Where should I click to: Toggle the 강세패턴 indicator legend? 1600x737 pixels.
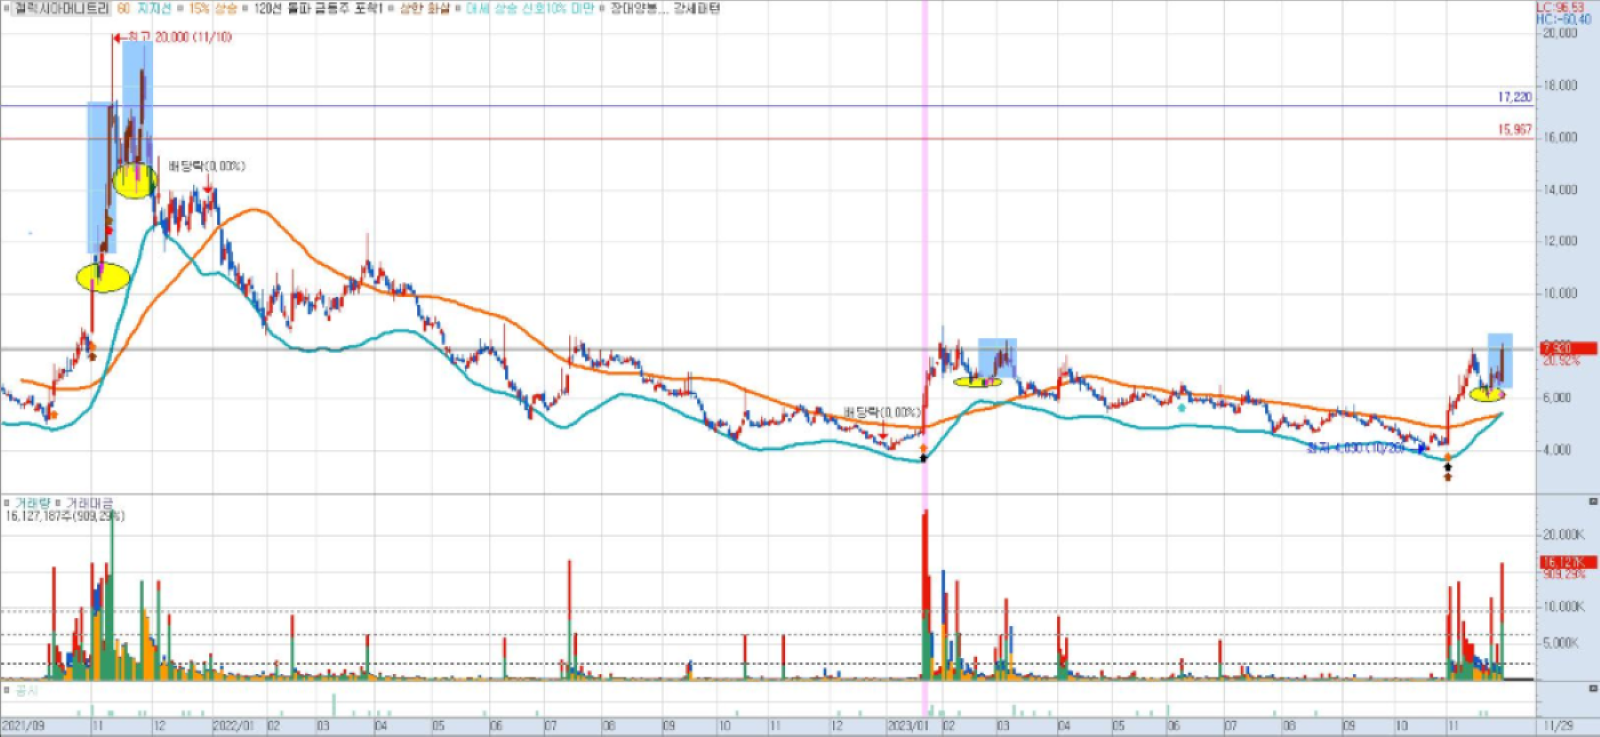click(697, 8)
